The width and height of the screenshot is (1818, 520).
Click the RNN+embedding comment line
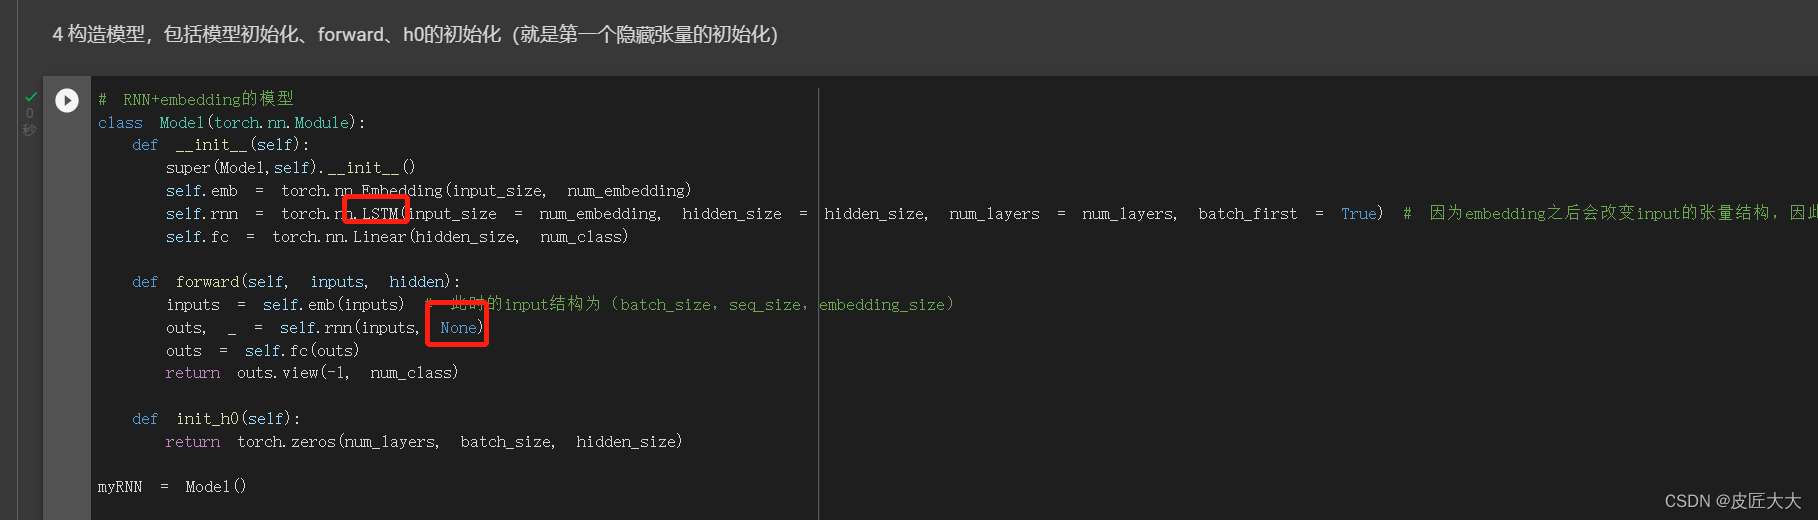197,99
